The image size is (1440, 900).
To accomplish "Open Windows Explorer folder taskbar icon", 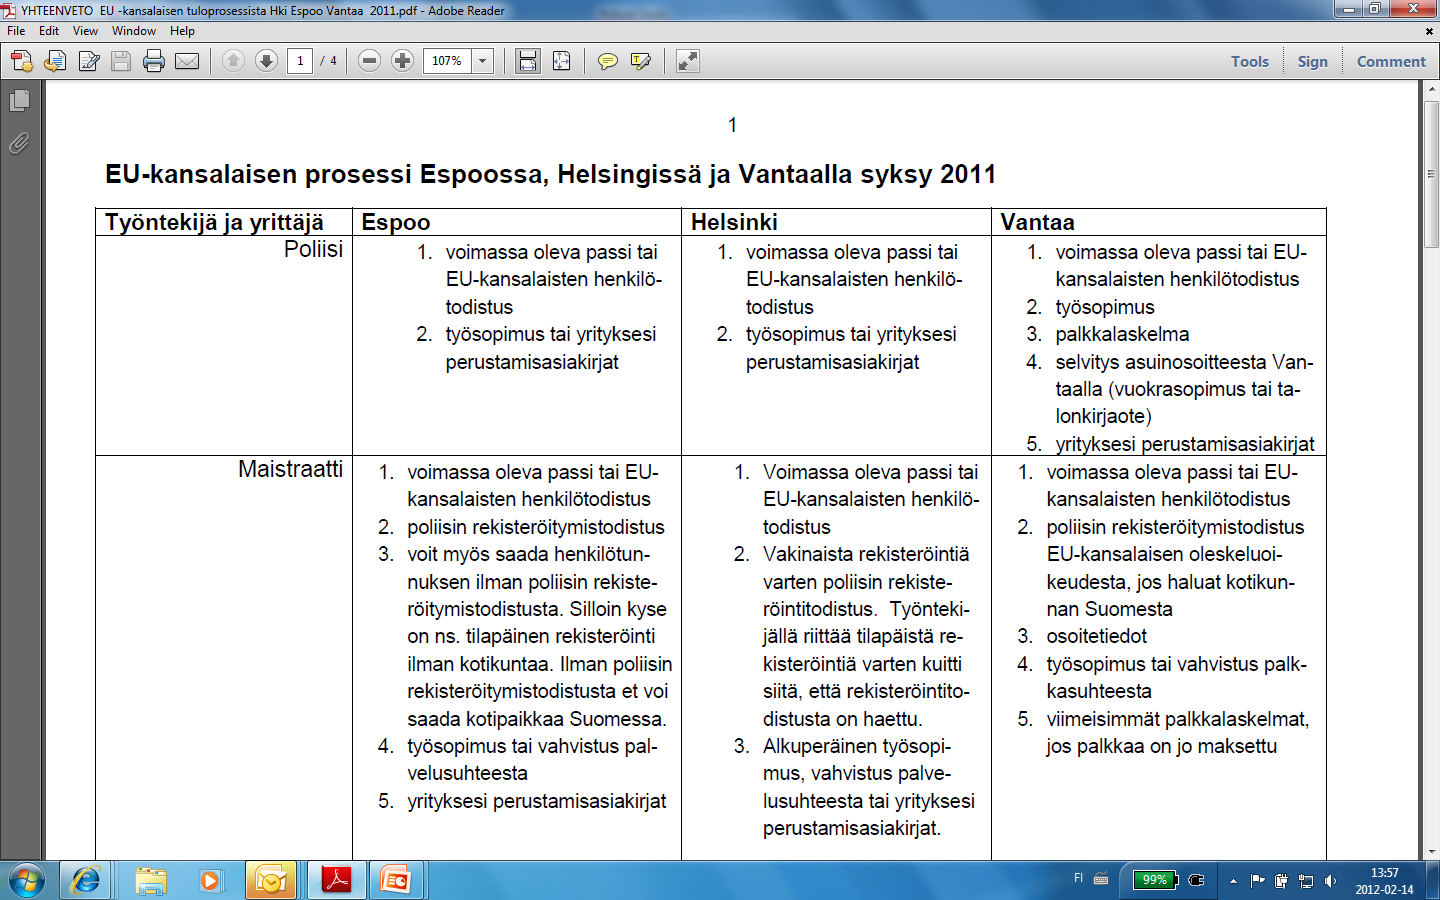I will click(x=151, y=880).
